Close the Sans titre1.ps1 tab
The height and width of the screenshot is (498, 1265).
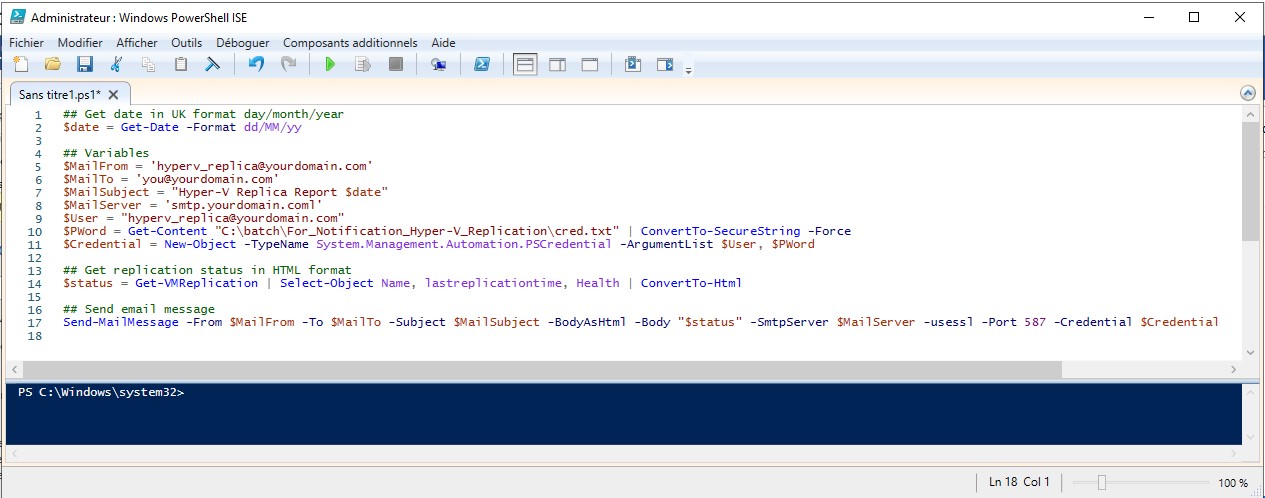(x=114, y=95)
